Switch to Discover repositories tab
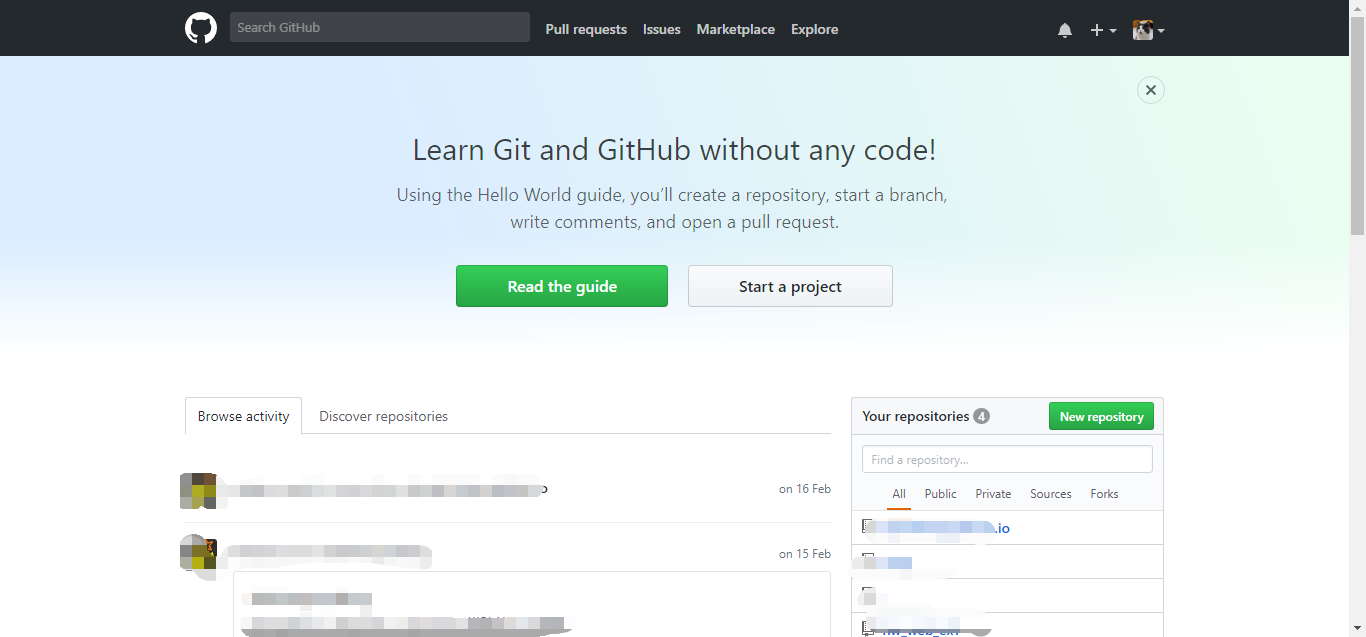Image resolution: width=1366 pixels, height=637 pixels. click(383, 416)
